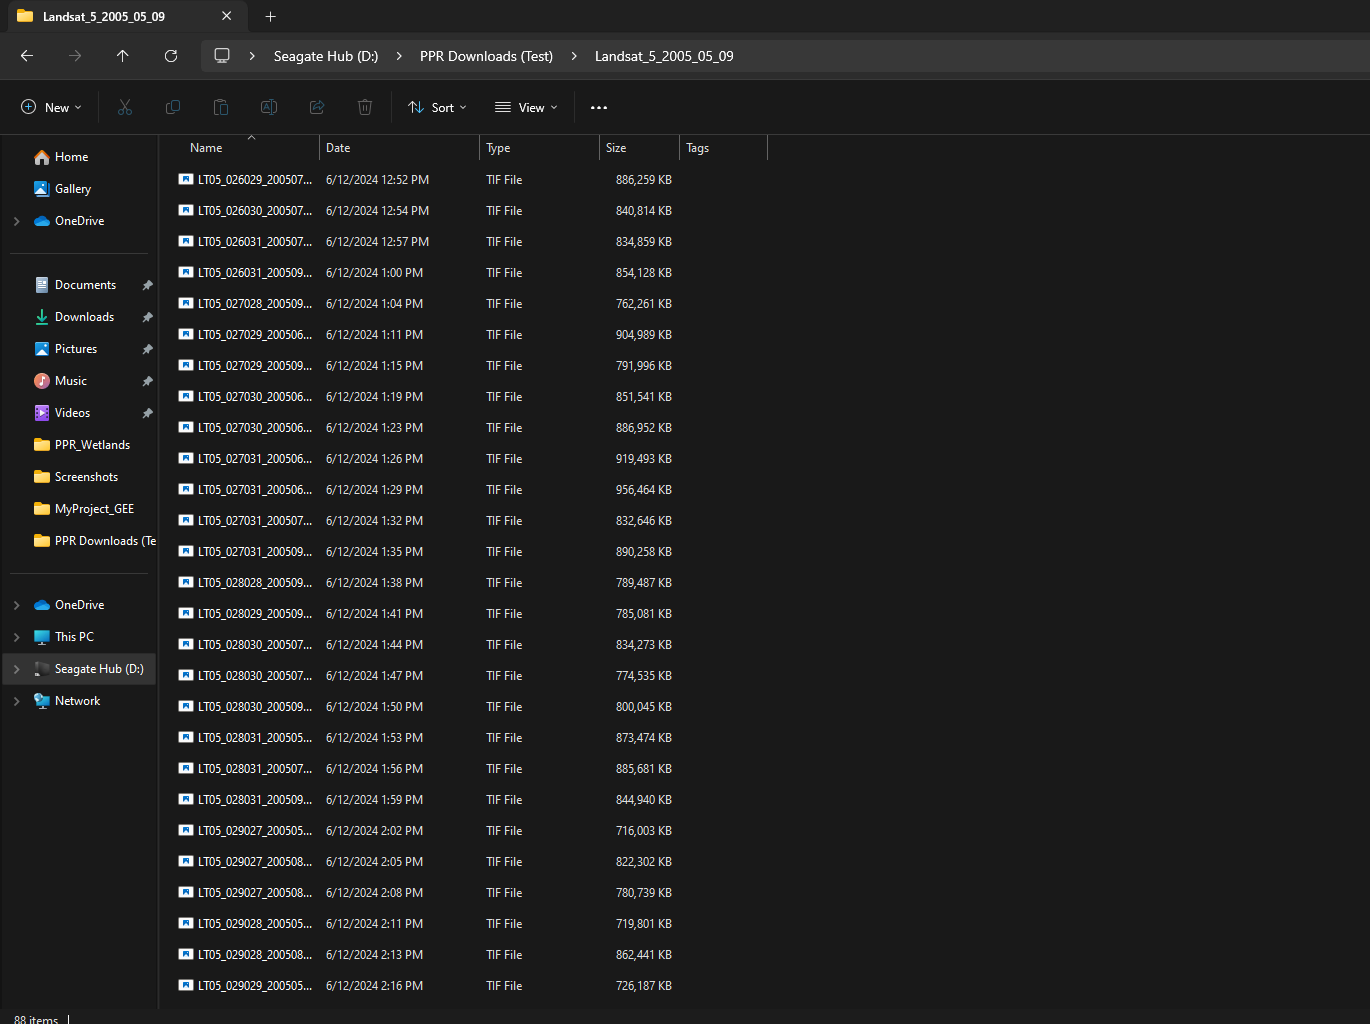Open Home in navigation pane
This screenshot has height=1024, width=1370.
tap(79, 157)
